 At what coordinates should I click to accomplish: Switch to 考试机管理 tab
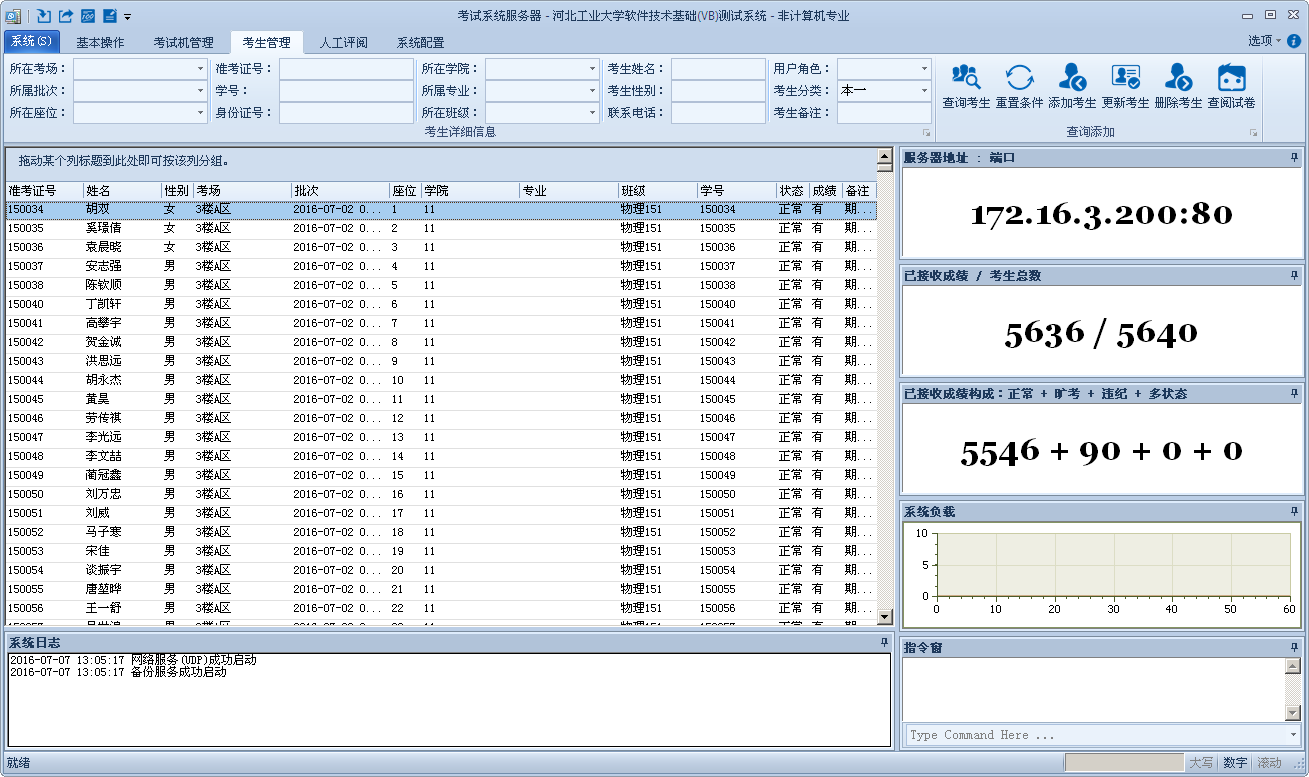[x=183, y=43]
